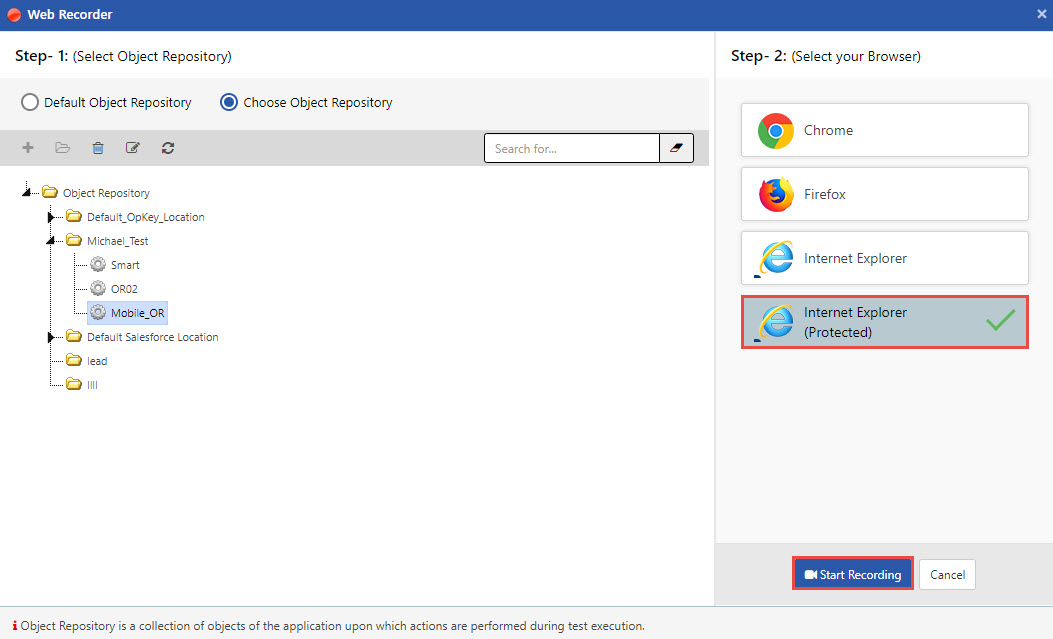Click inside the Search for field
1053x639 pixels.
click(x=571, y=148)
